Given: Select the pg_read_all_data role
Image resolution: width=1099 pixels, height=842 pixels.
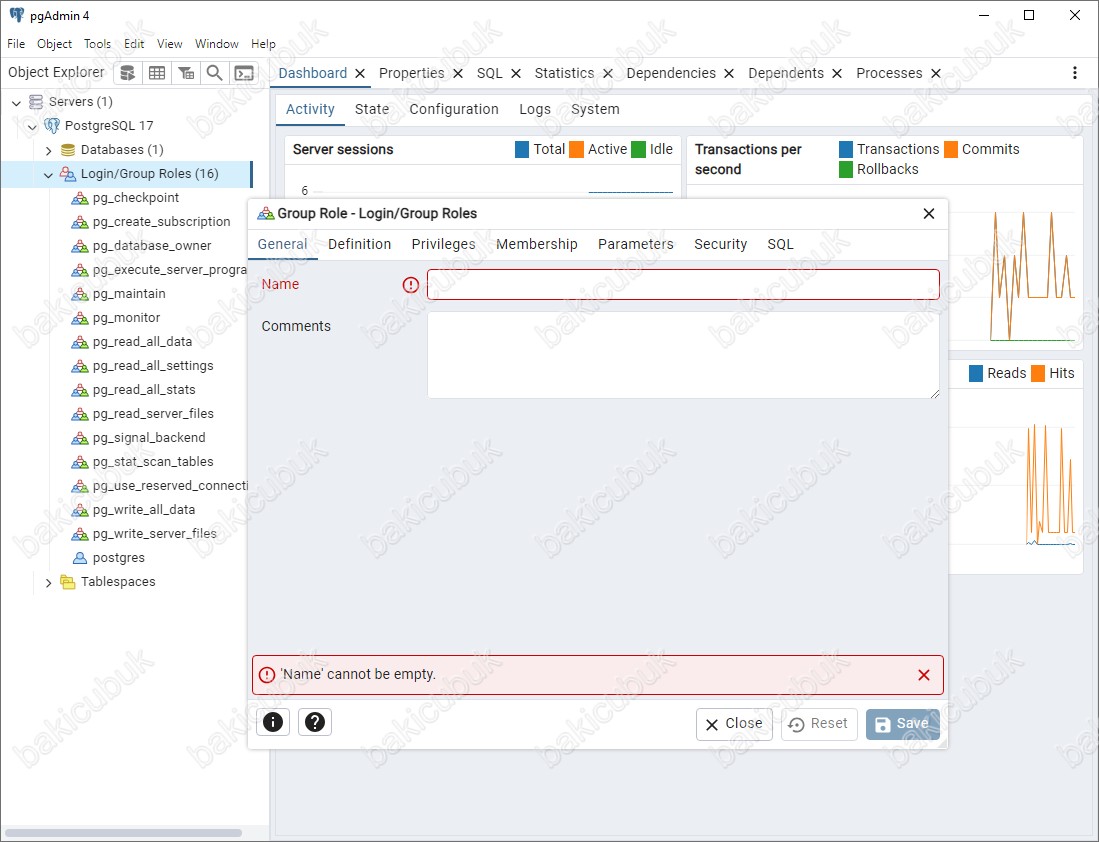Looking at the screenshot, I should pyautogui.click(x=142, y=342).
